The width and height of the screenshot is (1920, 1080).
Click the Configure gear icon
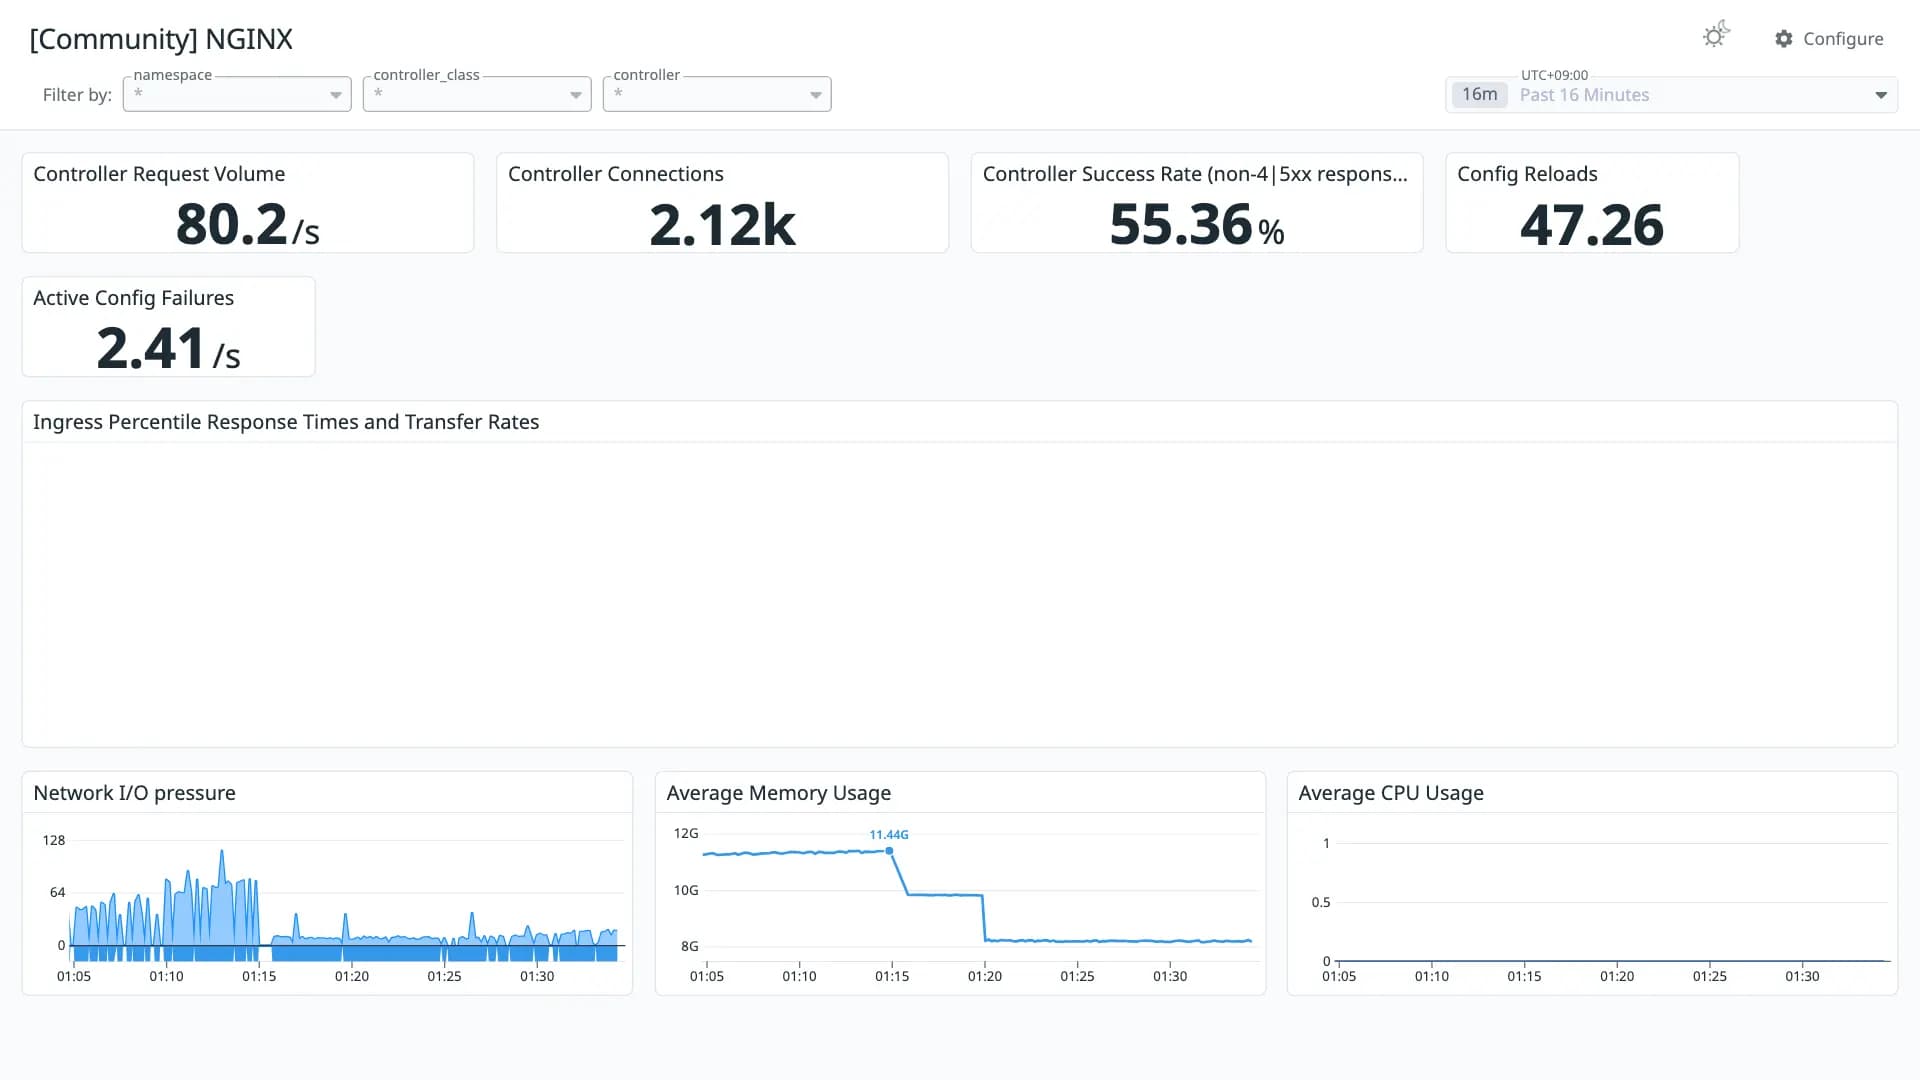(x=1784, y=38)
